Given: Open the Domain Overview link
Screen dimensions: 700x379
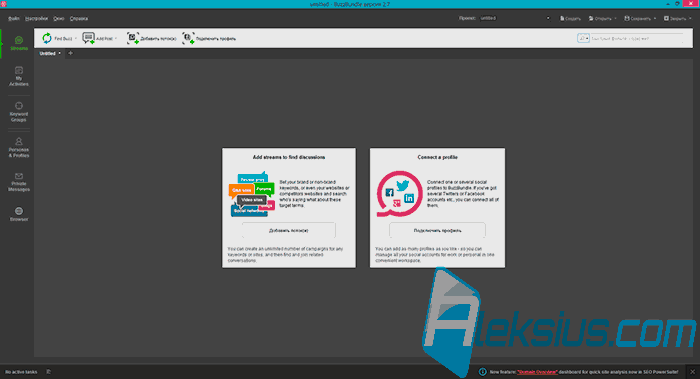Looking at the screenshot, I should (x=537, y=372).
